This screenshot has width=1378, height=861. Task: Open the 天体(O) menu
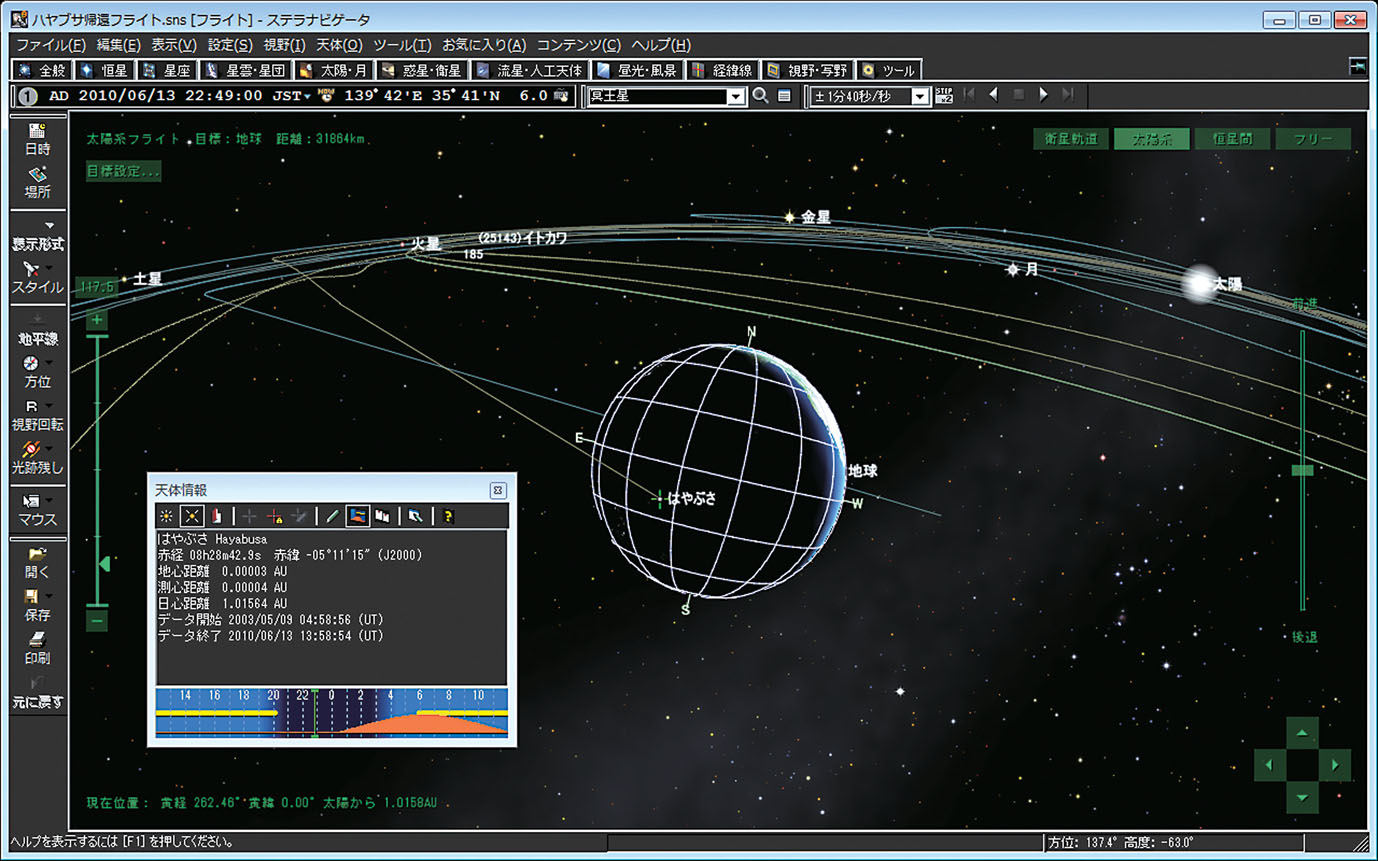point(340,45)
